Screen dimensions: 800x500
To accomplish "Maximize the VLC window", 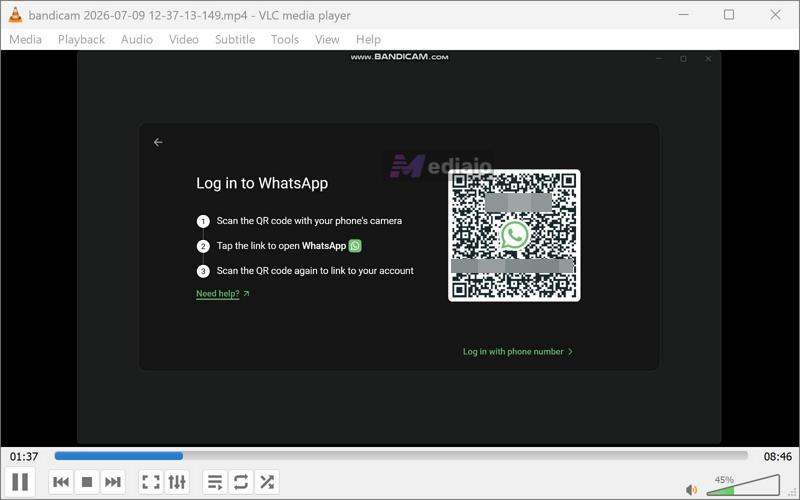I will pyautogui.click(x=729, y=15).
